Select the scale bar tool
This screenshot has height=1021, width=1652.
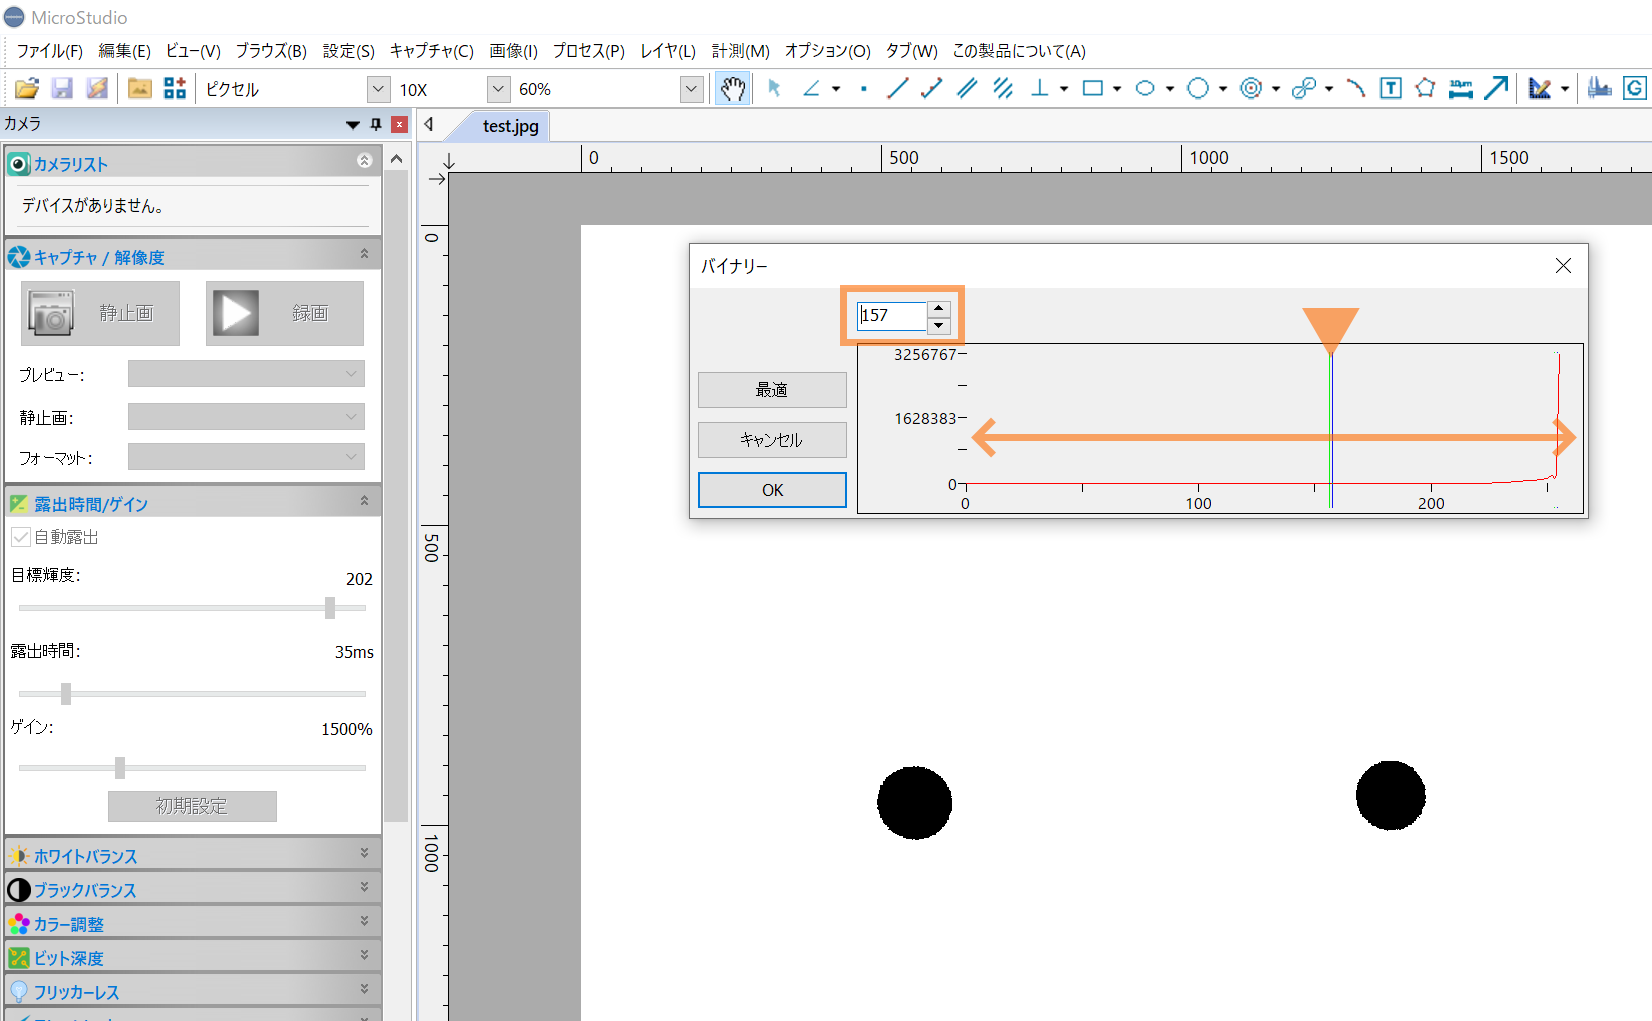point(1460,89)
